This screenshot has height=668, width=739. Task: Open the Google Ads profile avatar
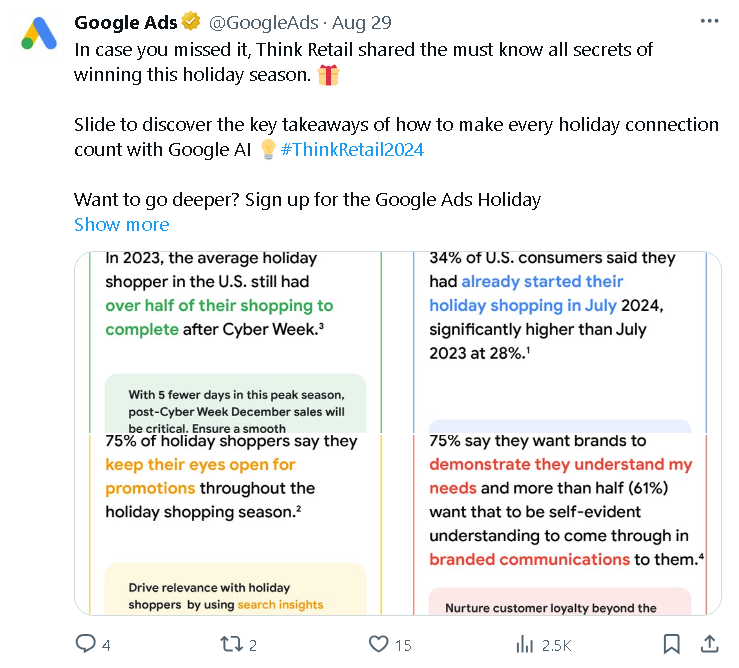38,35
